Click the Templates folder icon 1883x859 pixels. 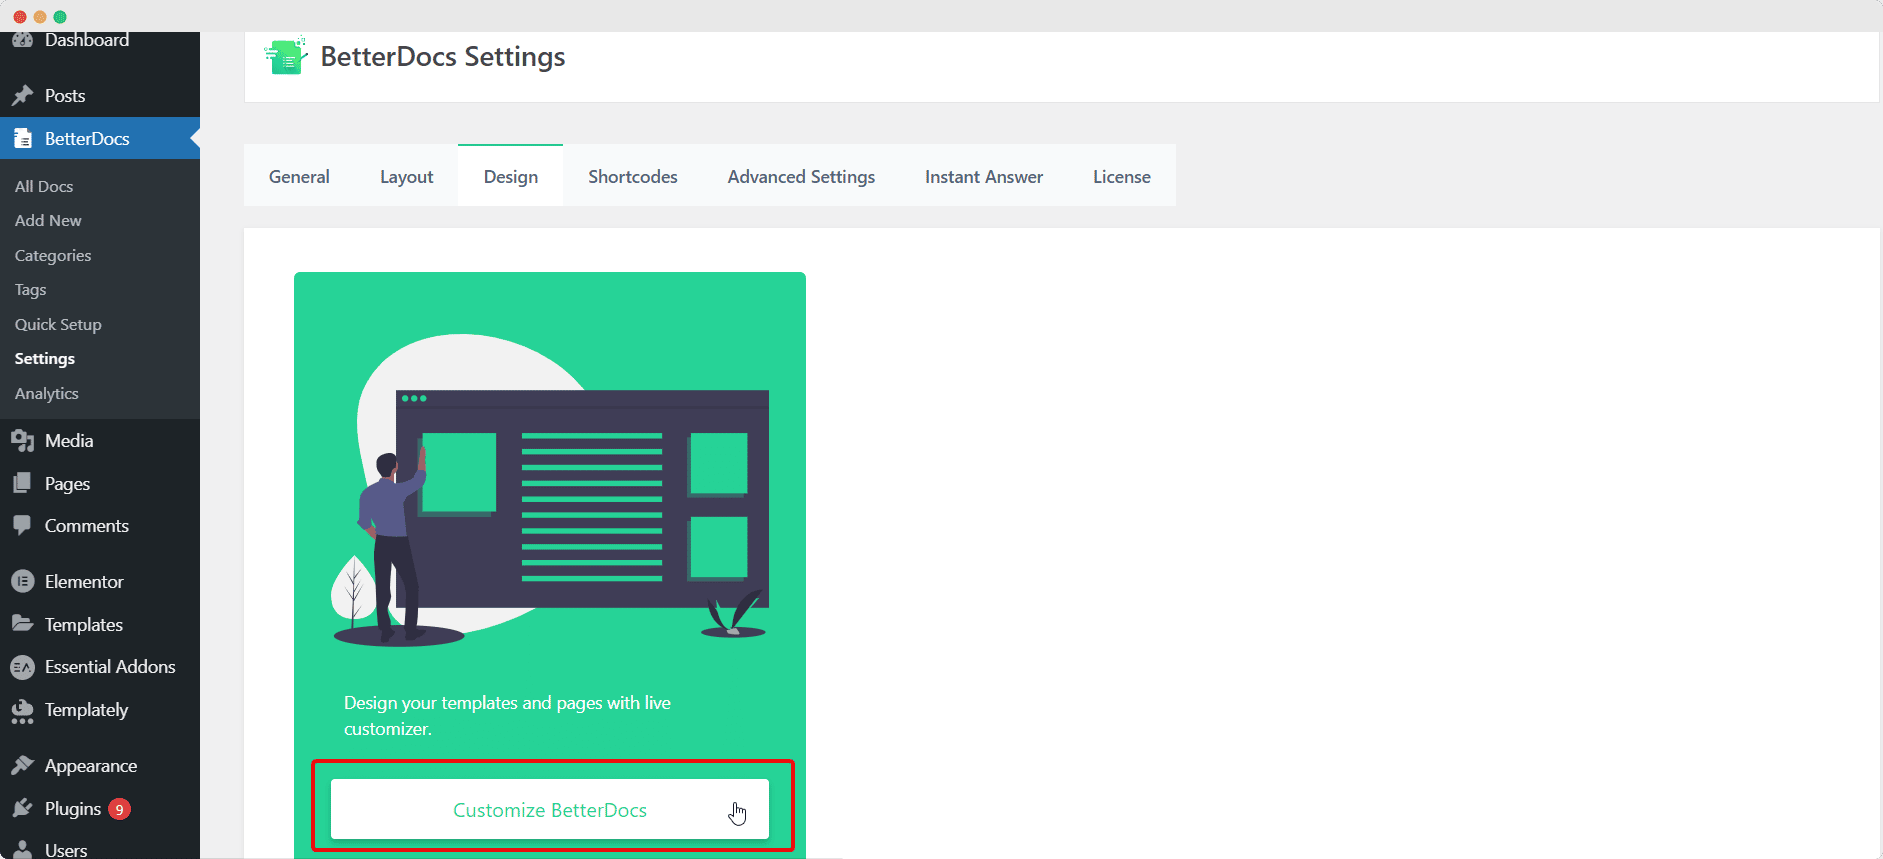[x=22, y=624]
